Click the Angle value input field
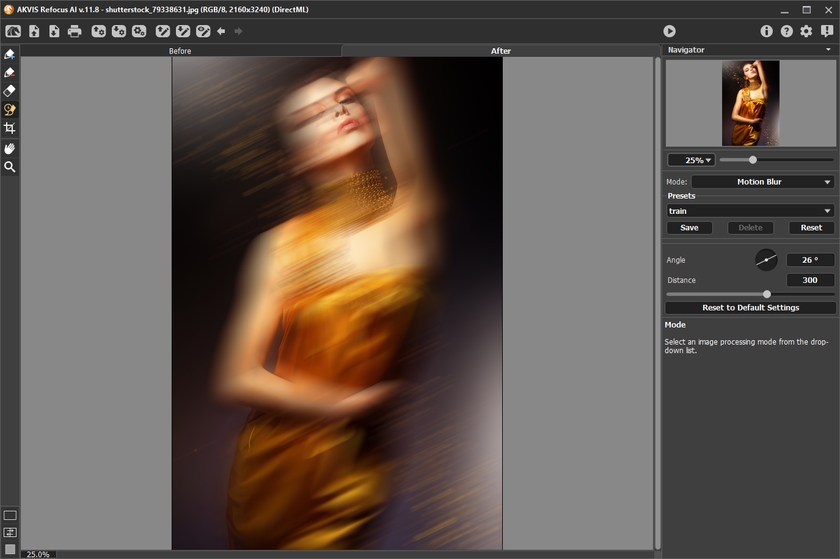The width and height of the screenshot is (840, 559). coord(809,260)
